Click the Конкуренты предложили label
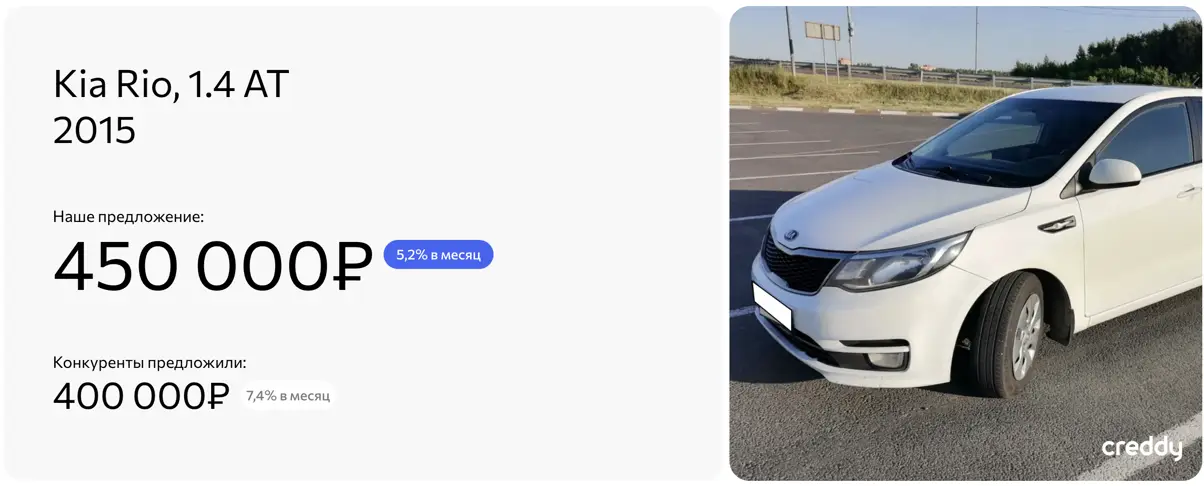The width and height of the screenshot is (1204, 486). pos(149,362)
